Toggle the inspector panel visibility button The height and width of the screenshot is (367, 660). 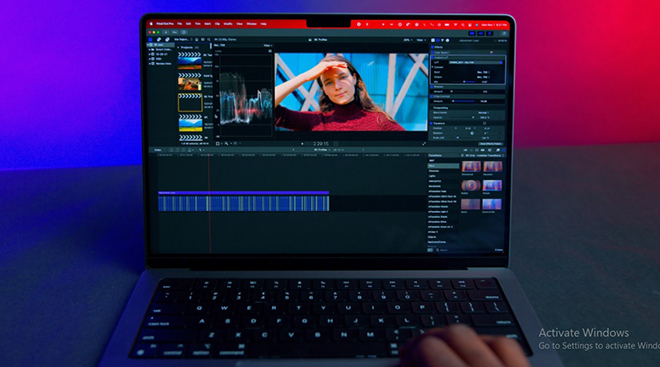coord(490,33)
